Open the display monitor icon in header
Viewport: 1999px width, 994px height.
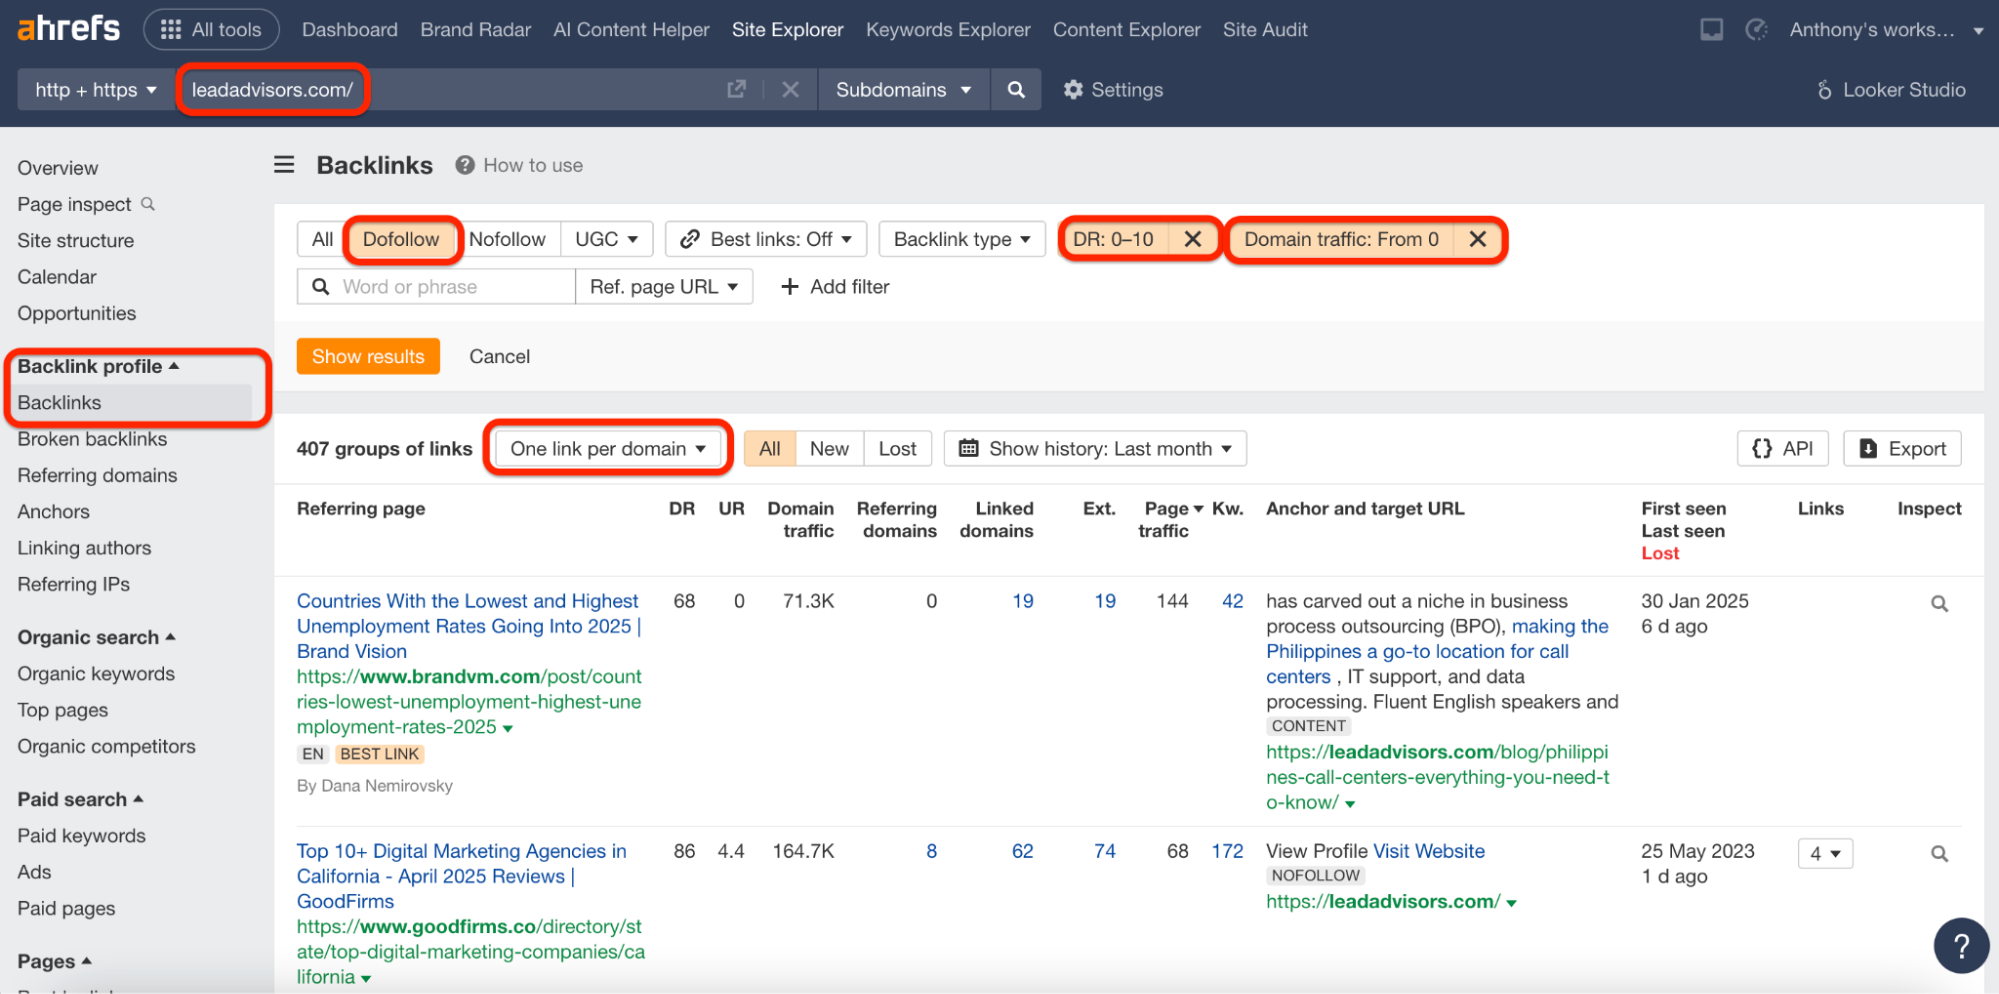coord(1711,30)
